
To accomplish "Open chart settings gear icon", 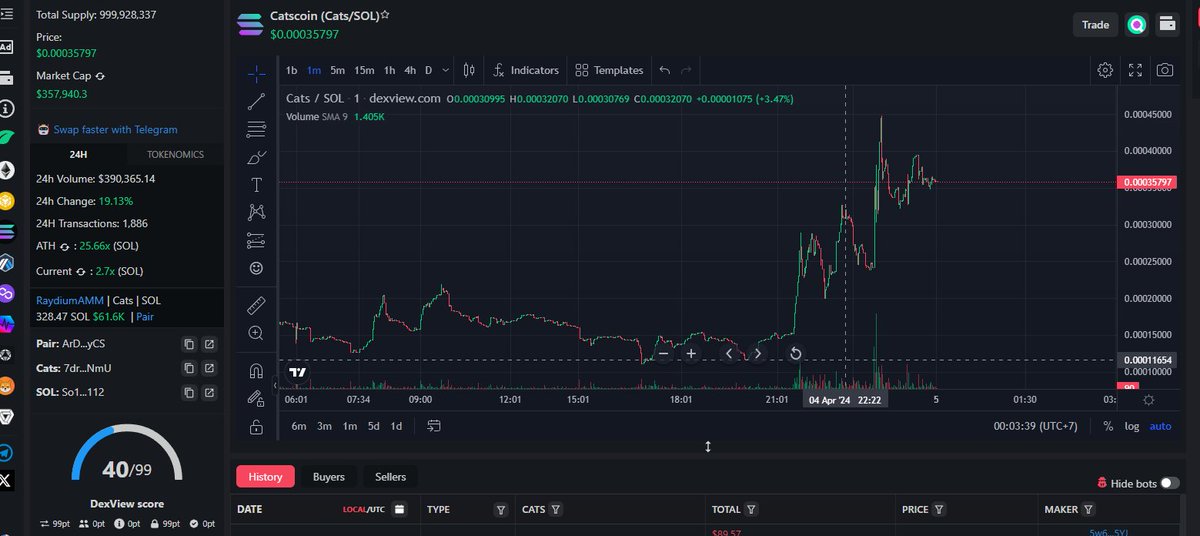I will coord(1105,70).
